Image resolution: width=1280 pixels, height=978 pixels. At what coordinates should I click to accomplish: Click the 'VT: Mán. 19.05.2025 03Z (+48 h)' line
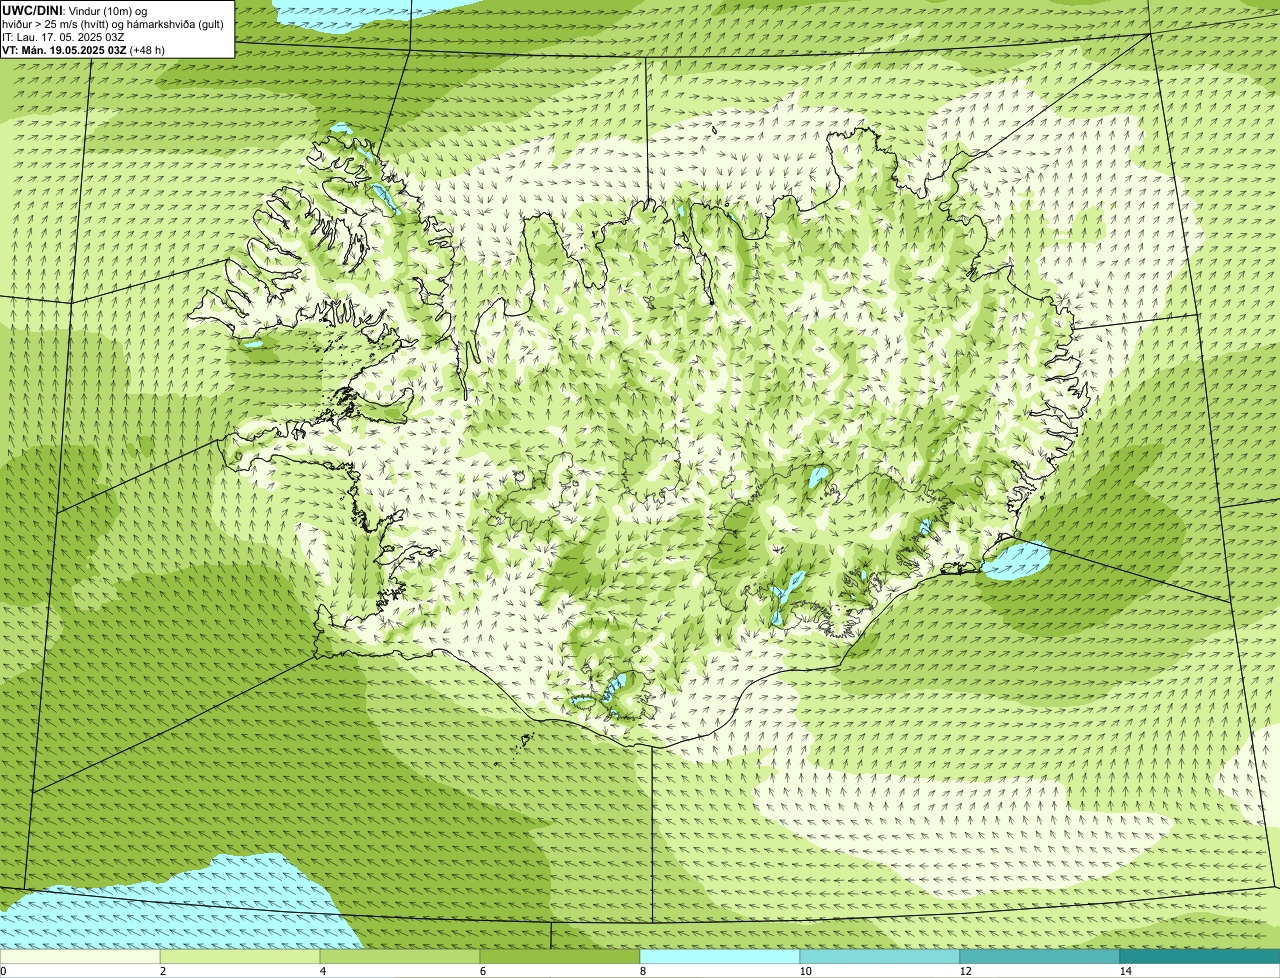83,50
